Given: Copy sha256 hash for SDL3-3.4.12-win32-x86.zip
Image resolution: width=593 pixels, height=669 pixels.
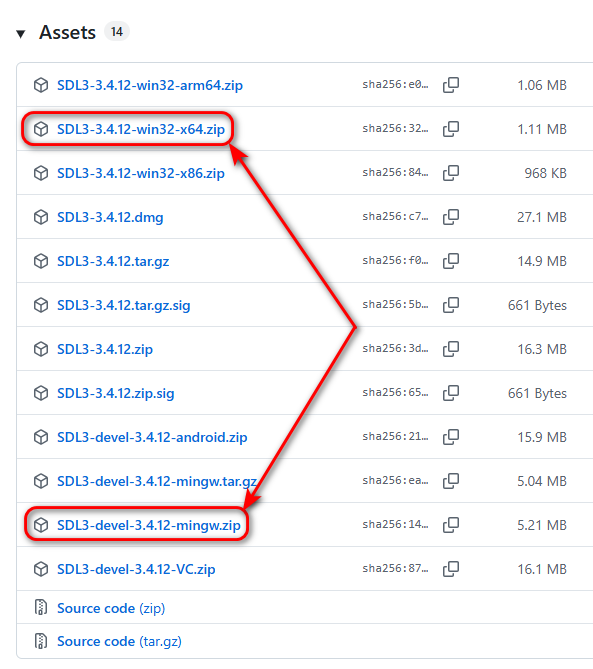Looking at the screenshot, I should pyautogui.click(x=451, y=173).
